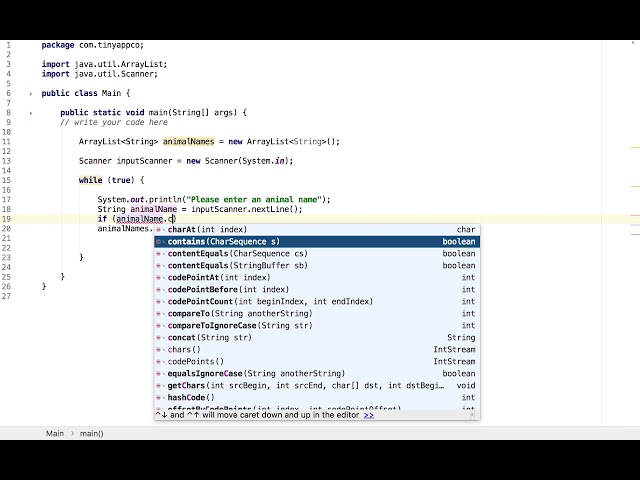Click 'import java.util.ArrayList;' line
This screenshot has height=480, width=640.
click(104, 64)
